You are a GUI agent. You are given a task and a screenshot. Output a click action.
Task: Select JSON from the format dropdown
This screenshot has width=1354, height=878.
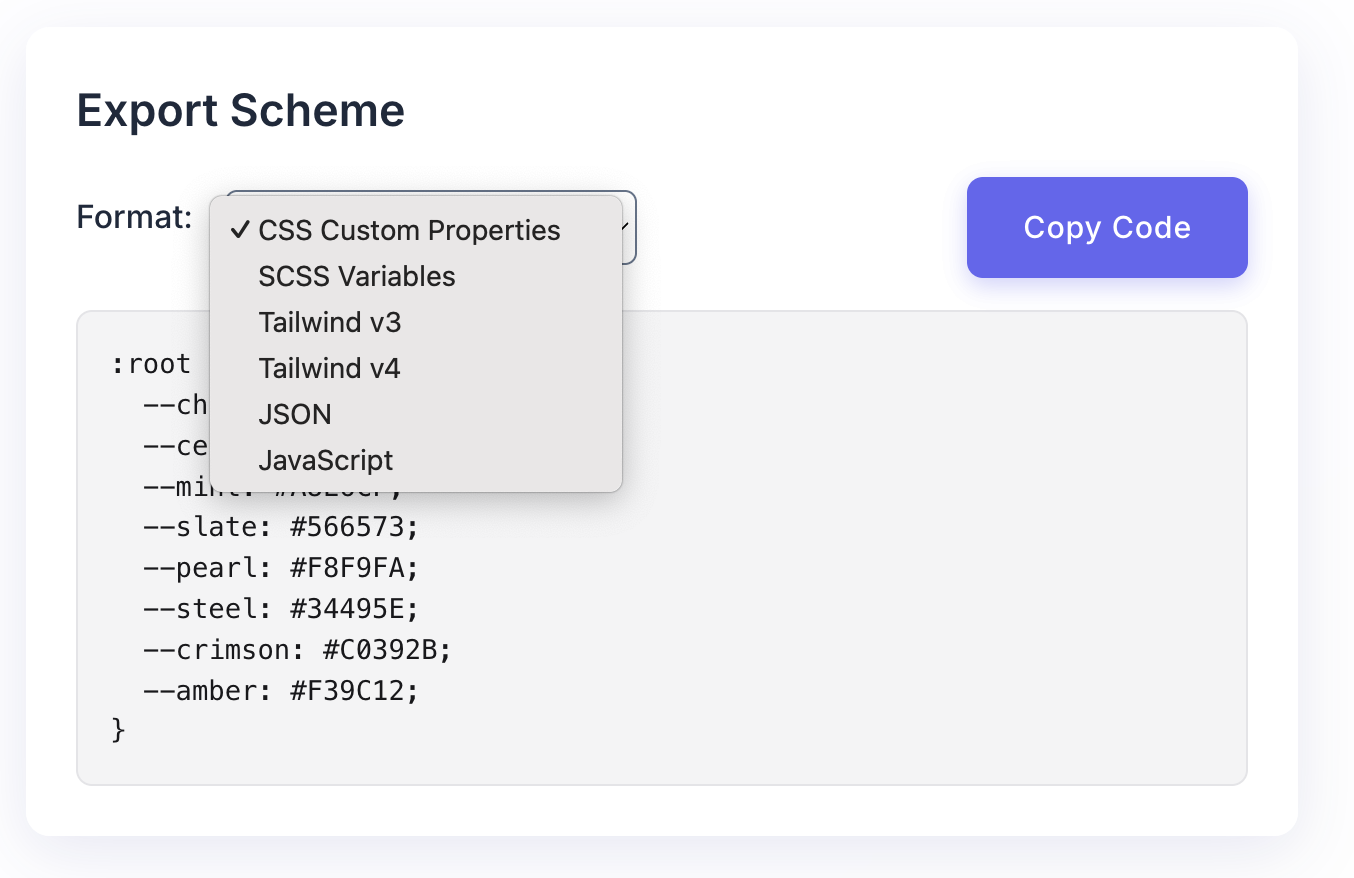294,414
